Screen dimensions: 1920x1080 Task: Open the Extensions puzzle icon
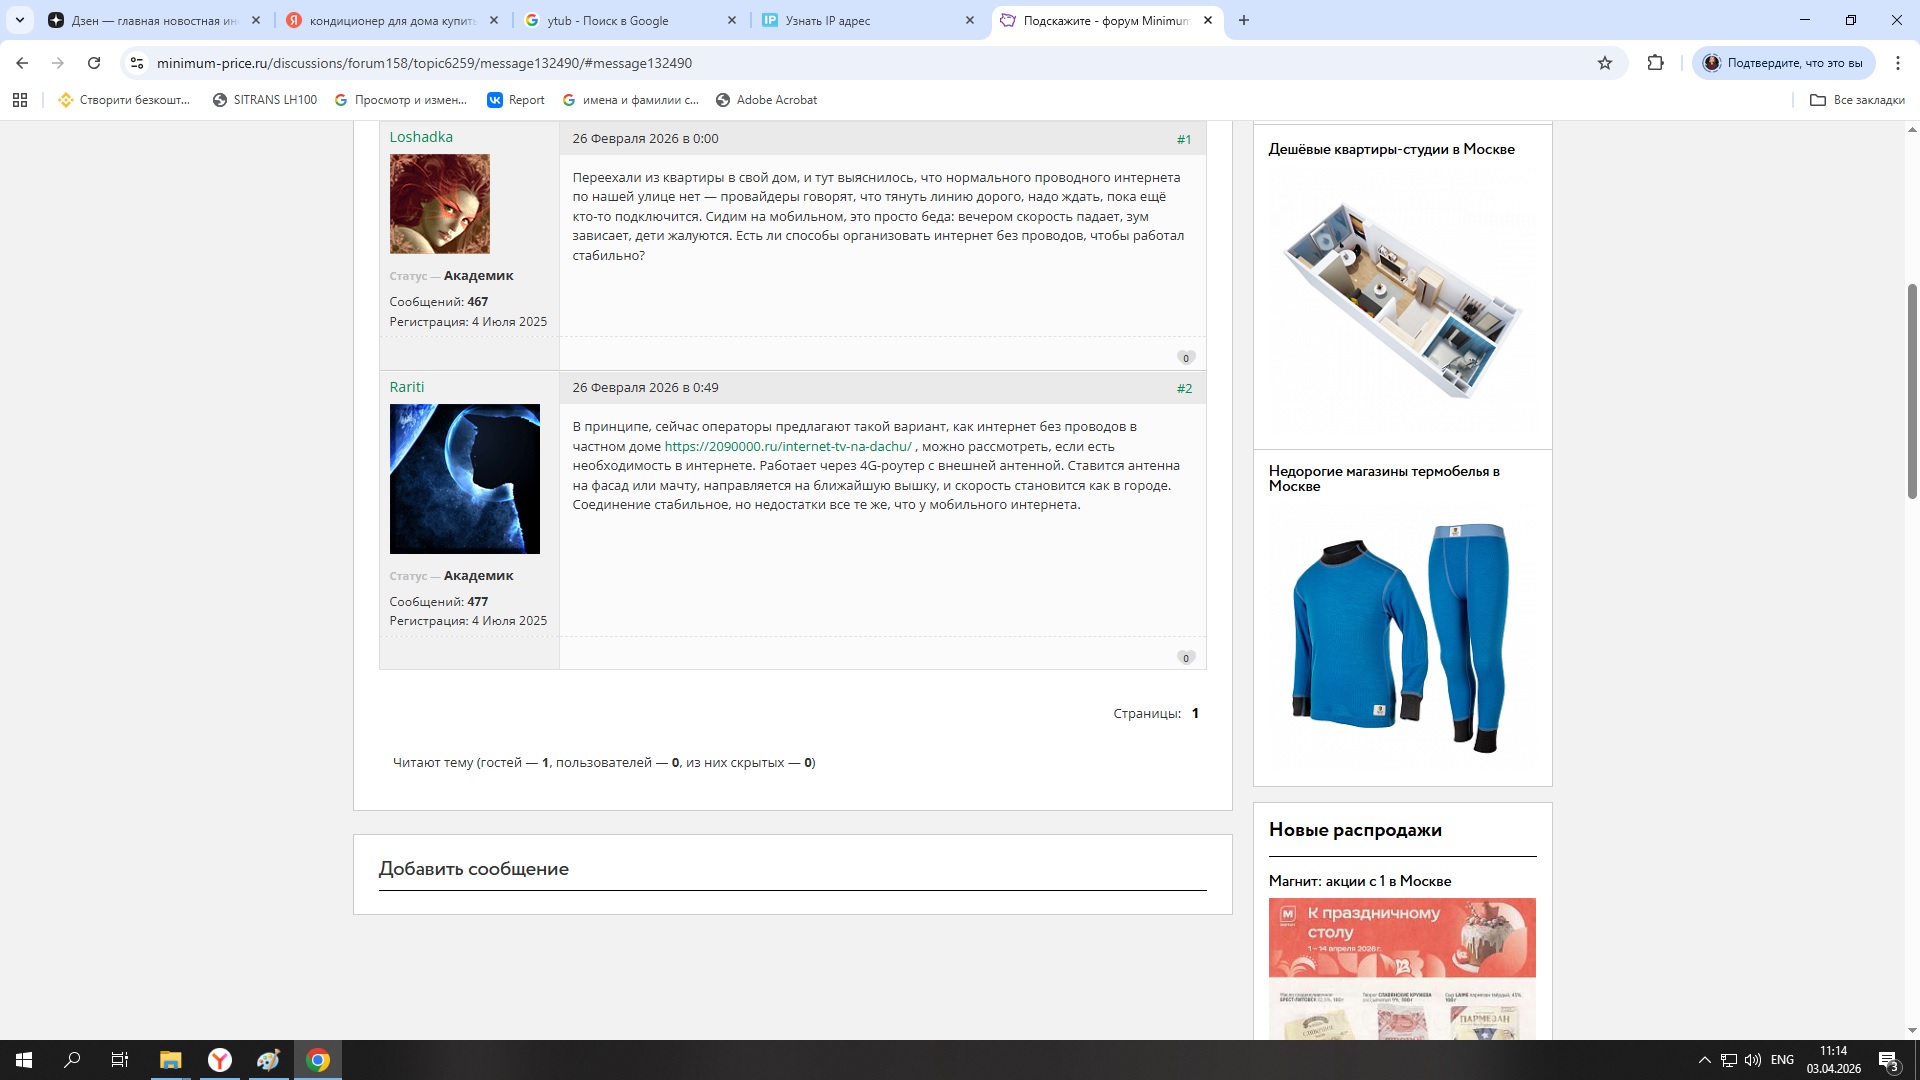point(1656,63)
